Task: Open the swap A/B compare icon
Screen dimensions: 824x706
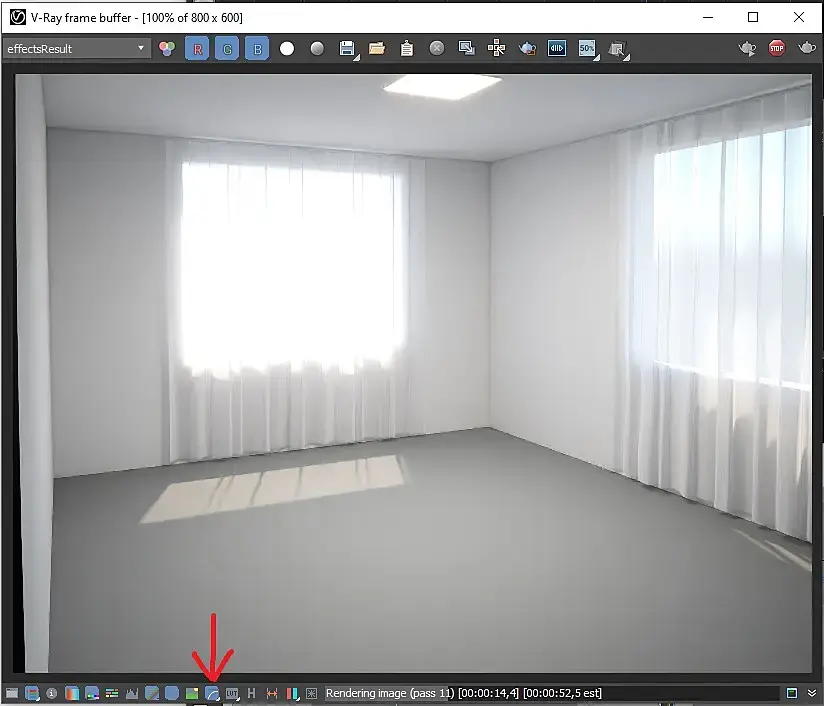Action: pyautogui.click(x=619, y=50)
